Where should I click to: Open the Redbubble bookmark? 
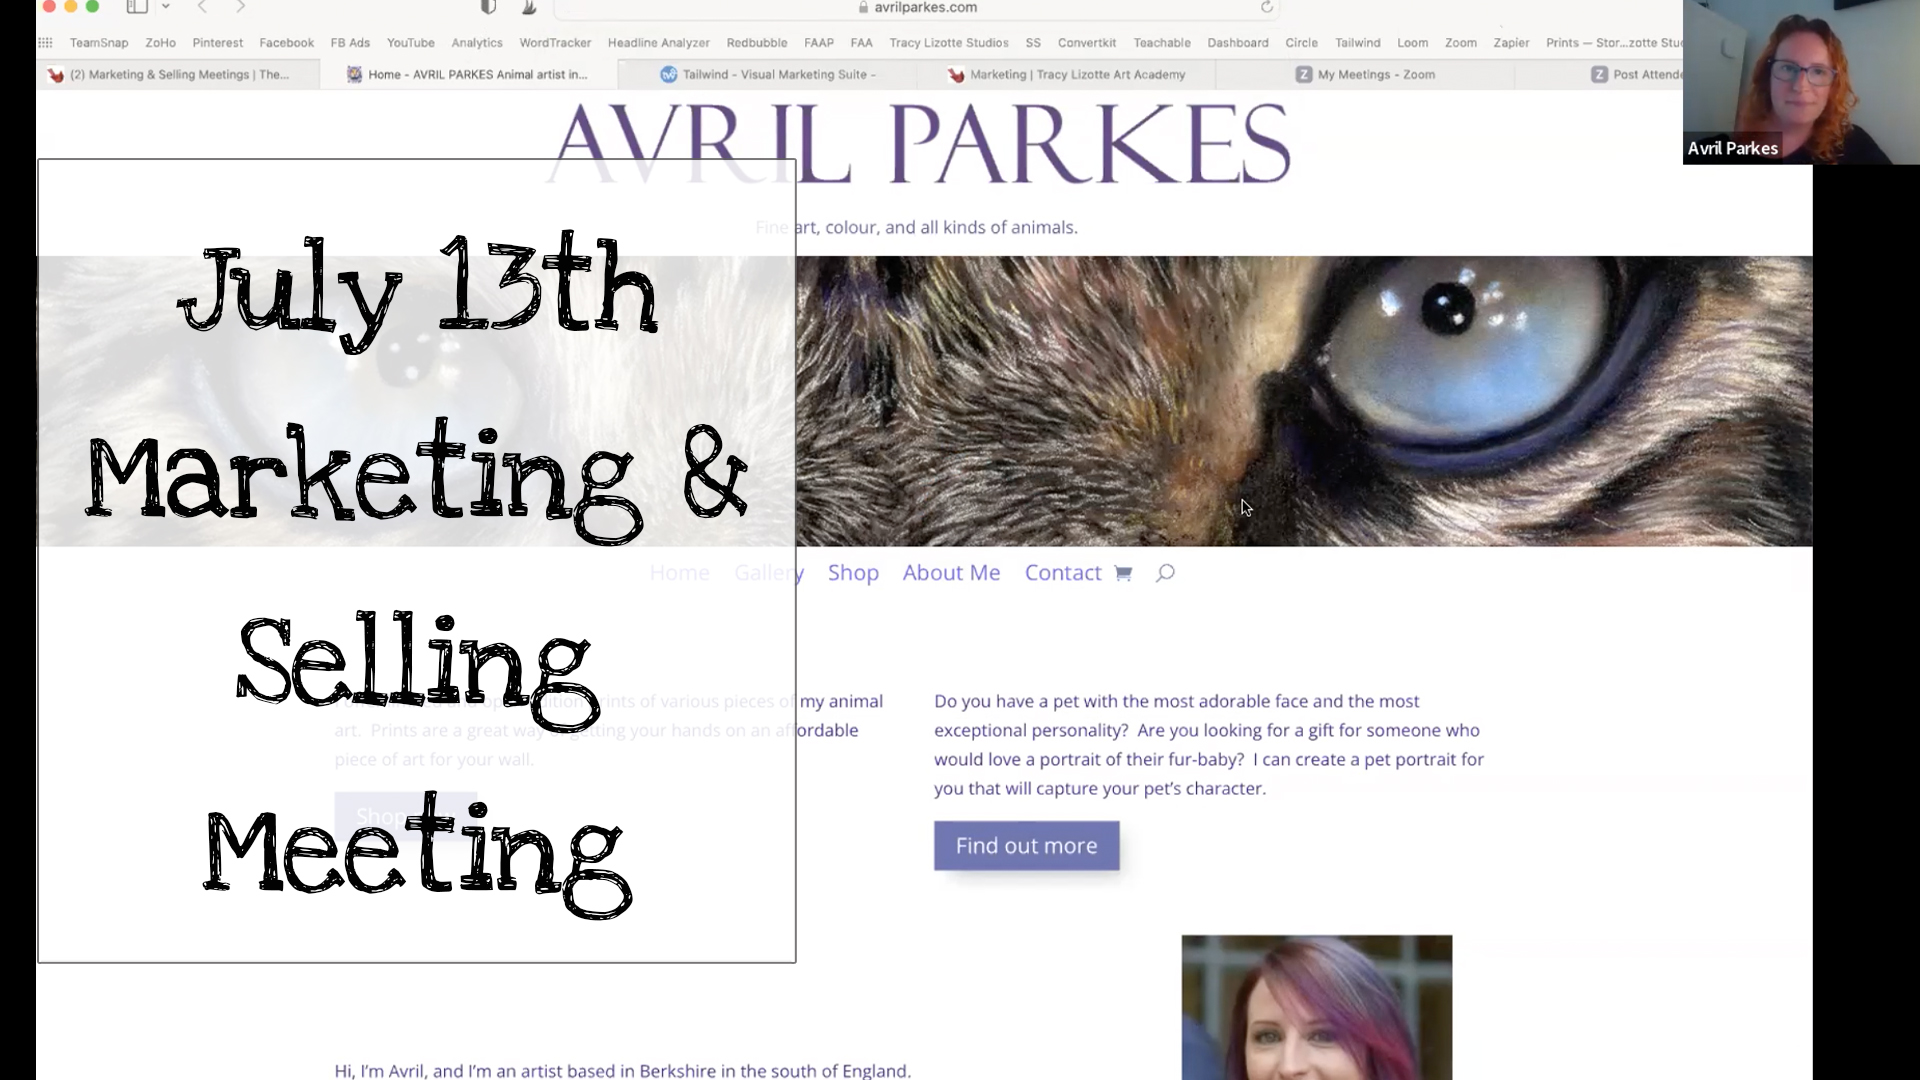[x=757, y=43]
